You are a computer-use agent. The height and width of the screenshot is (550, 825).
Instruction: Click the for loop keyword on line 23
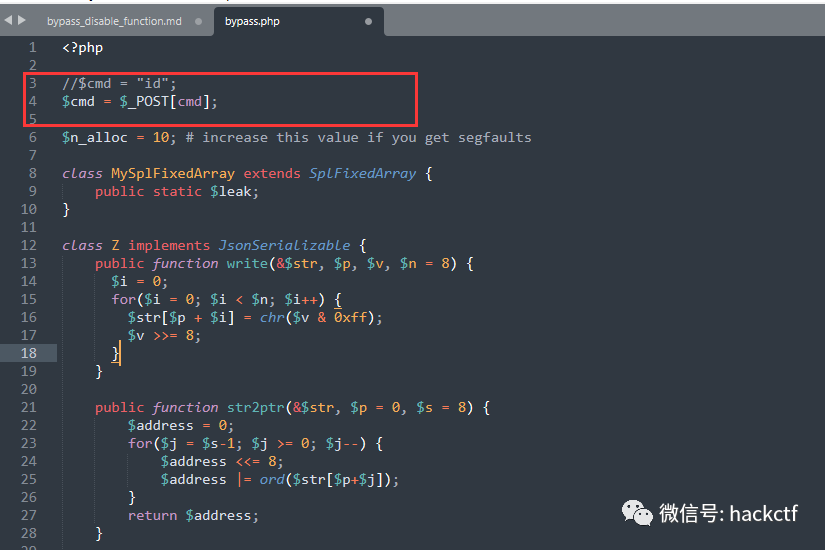pos(140,444)
